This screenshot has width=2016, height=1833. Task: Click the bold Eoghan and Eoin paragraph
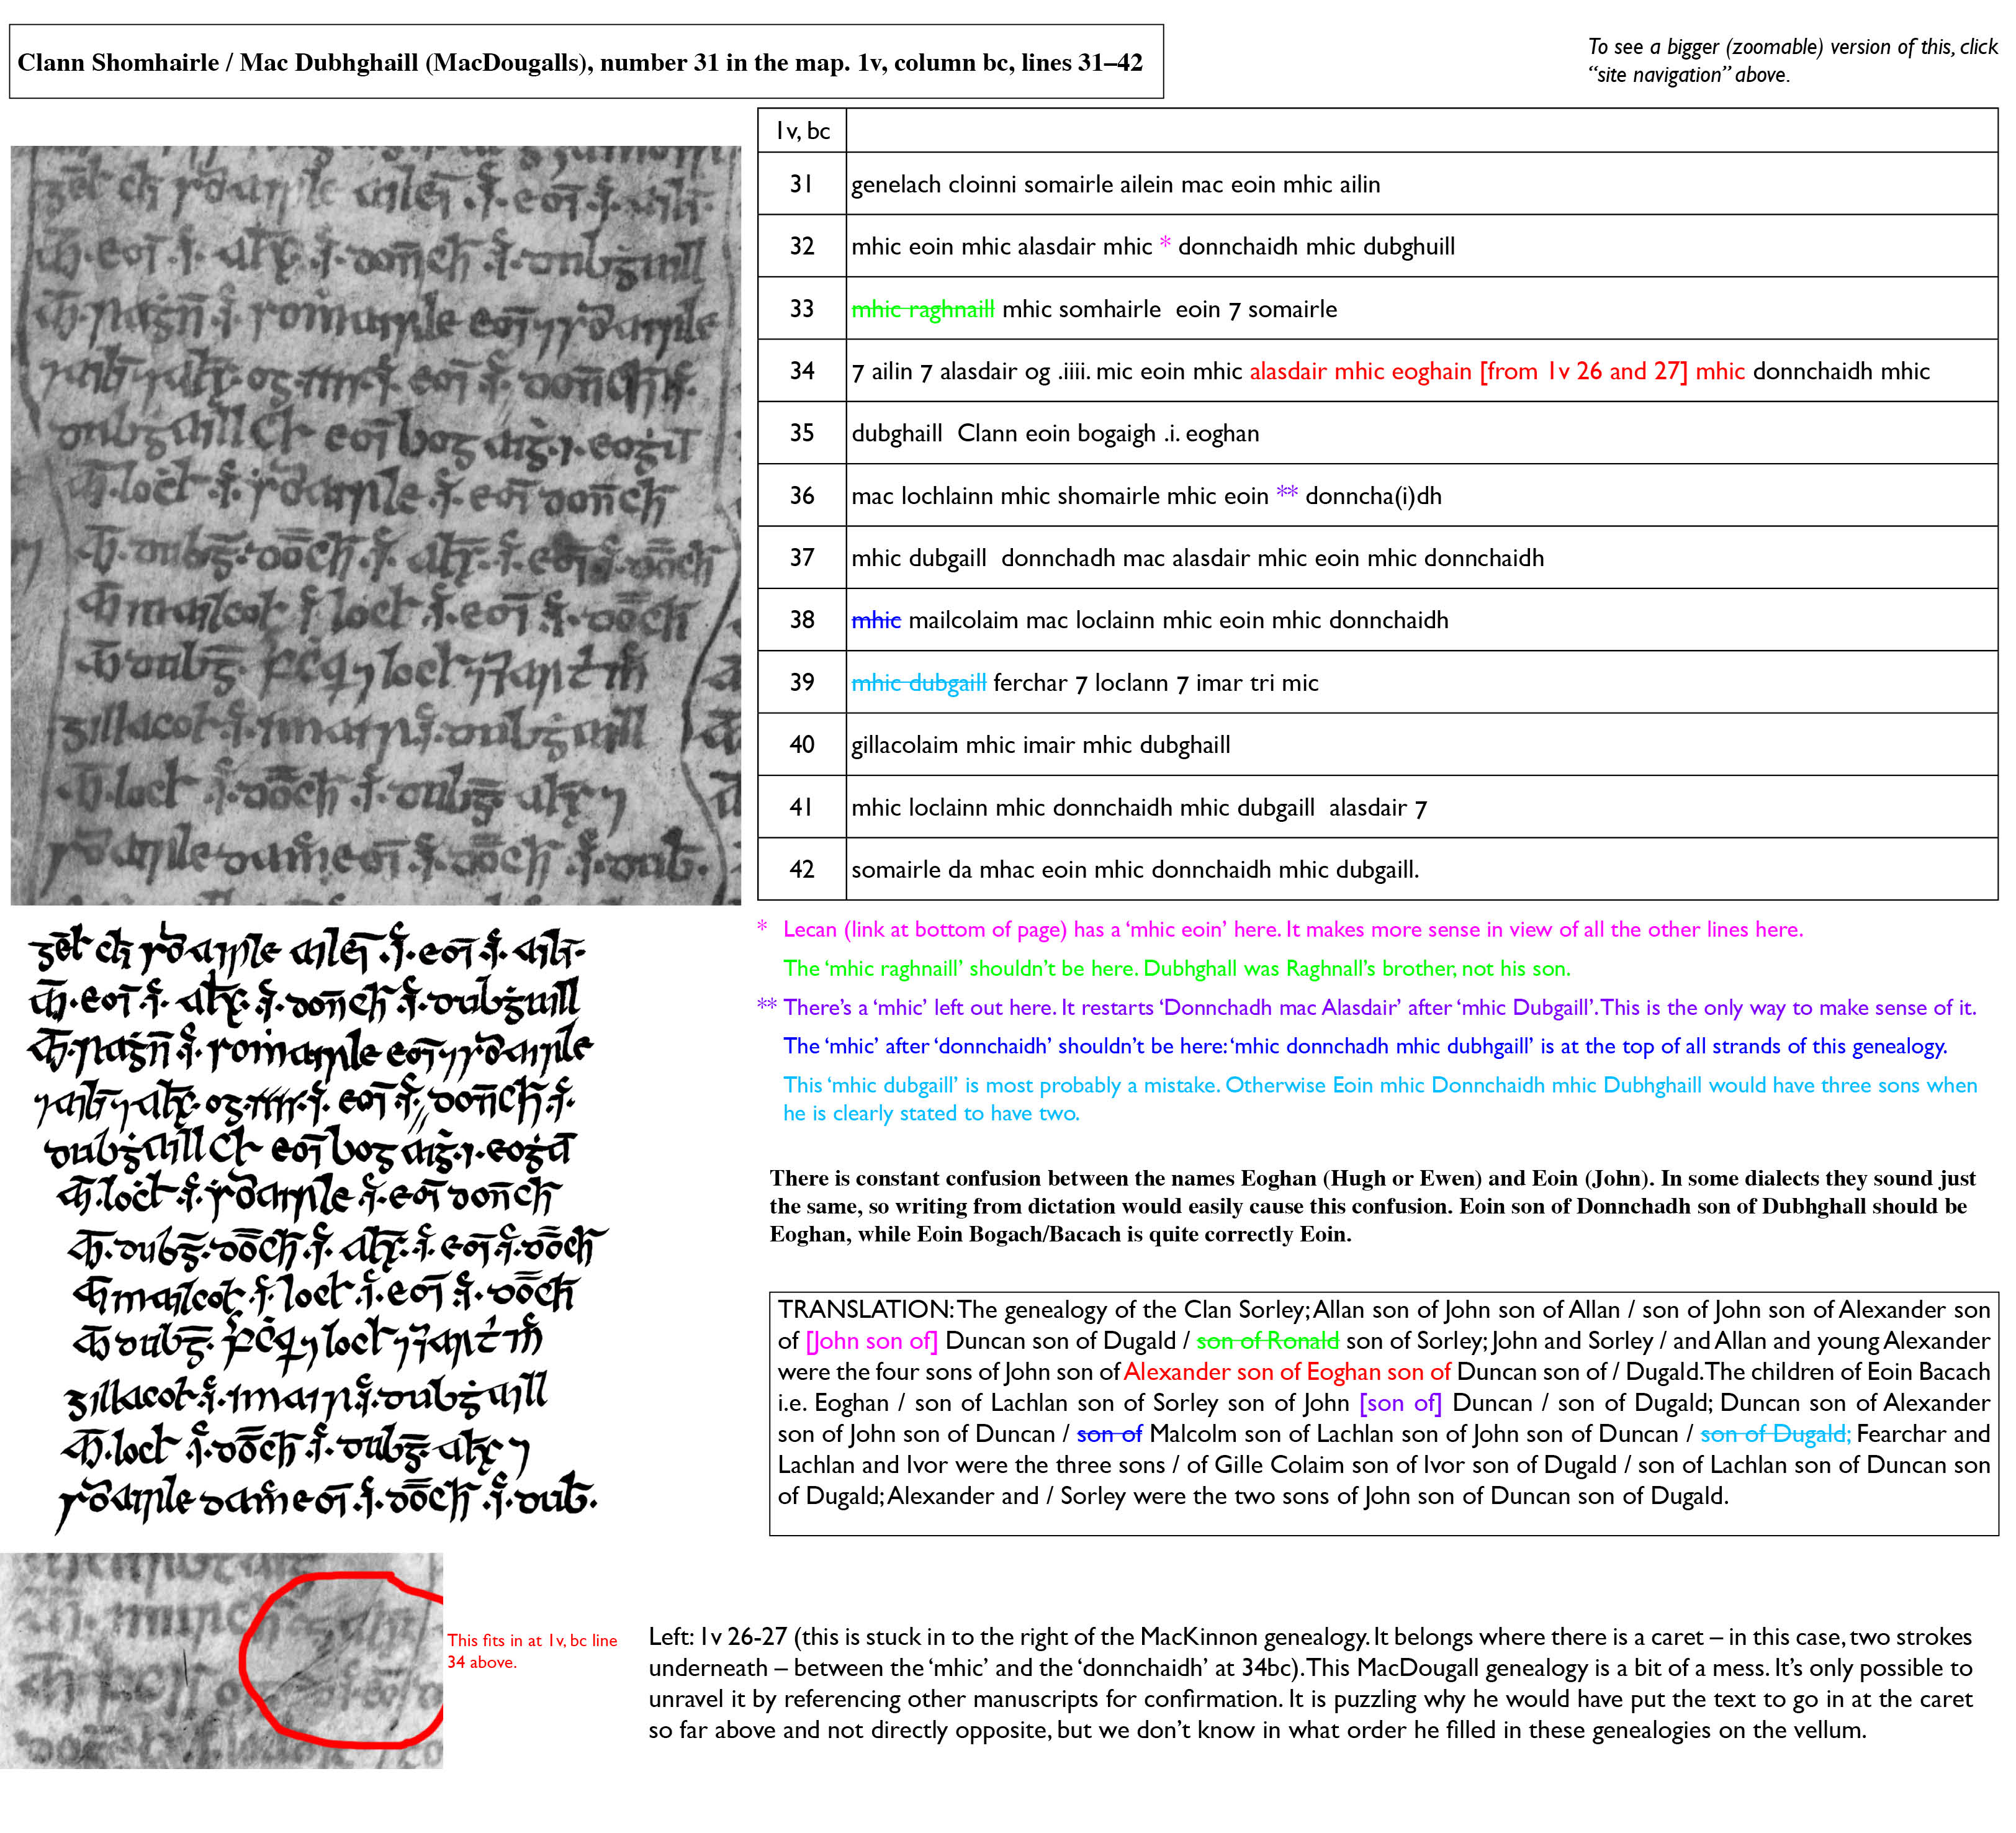(x=1372, y=1206)
